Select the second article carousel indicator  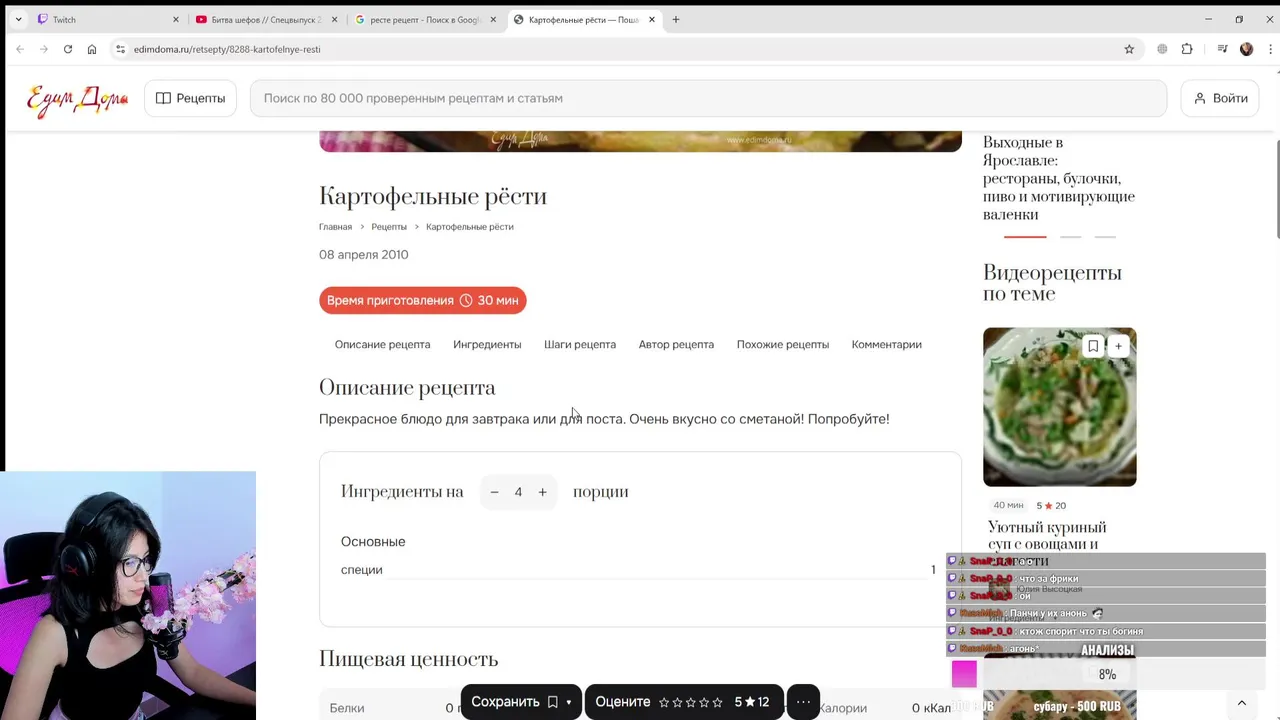(1070, 237)
